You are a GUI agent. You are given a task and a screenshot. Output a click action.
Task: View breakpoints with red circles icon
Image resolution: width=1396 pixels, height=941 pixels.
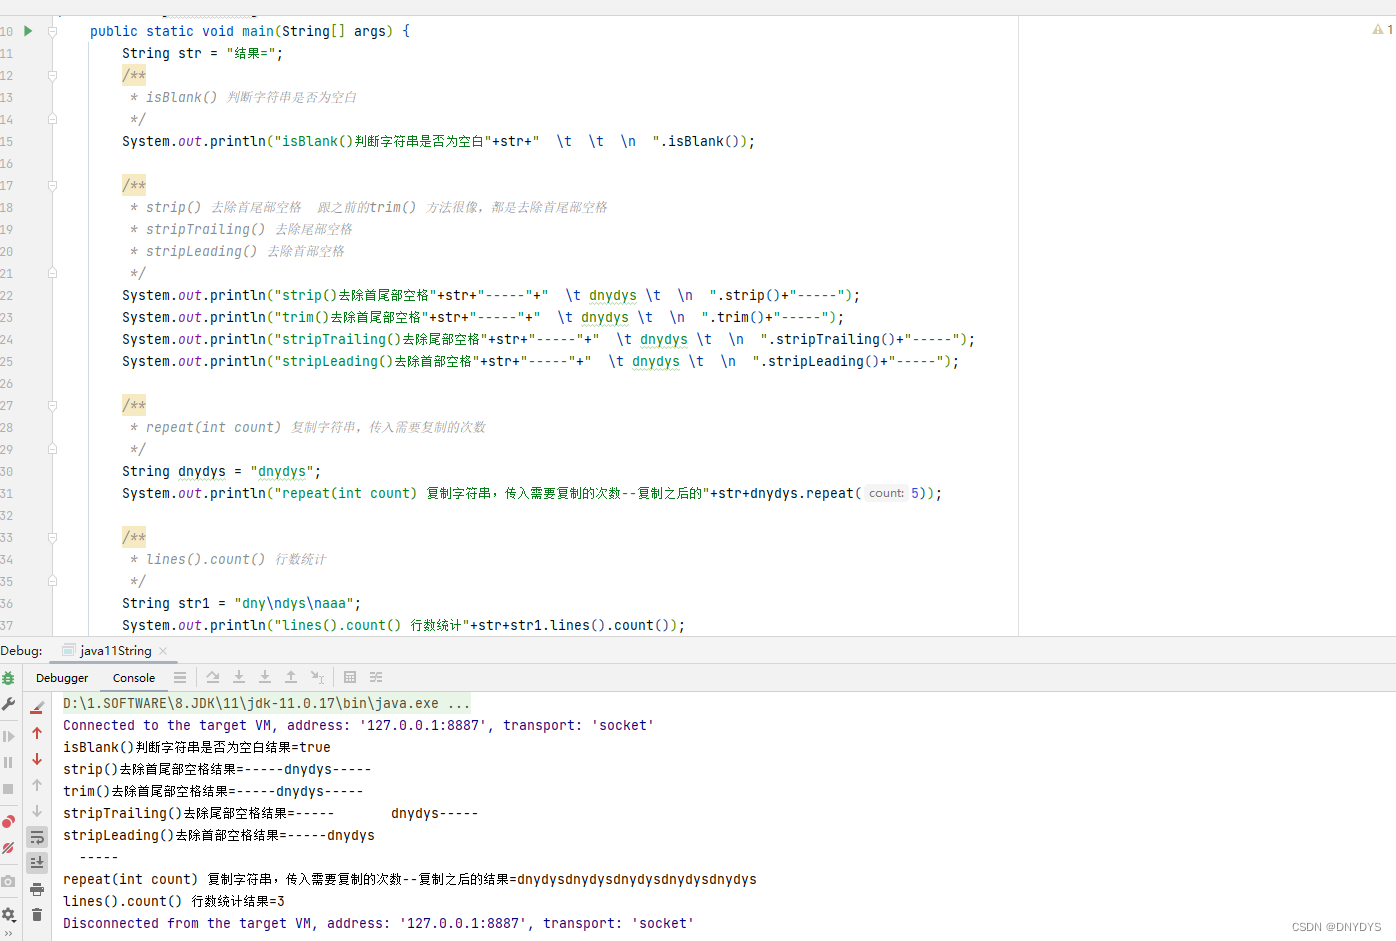point(8,821)
